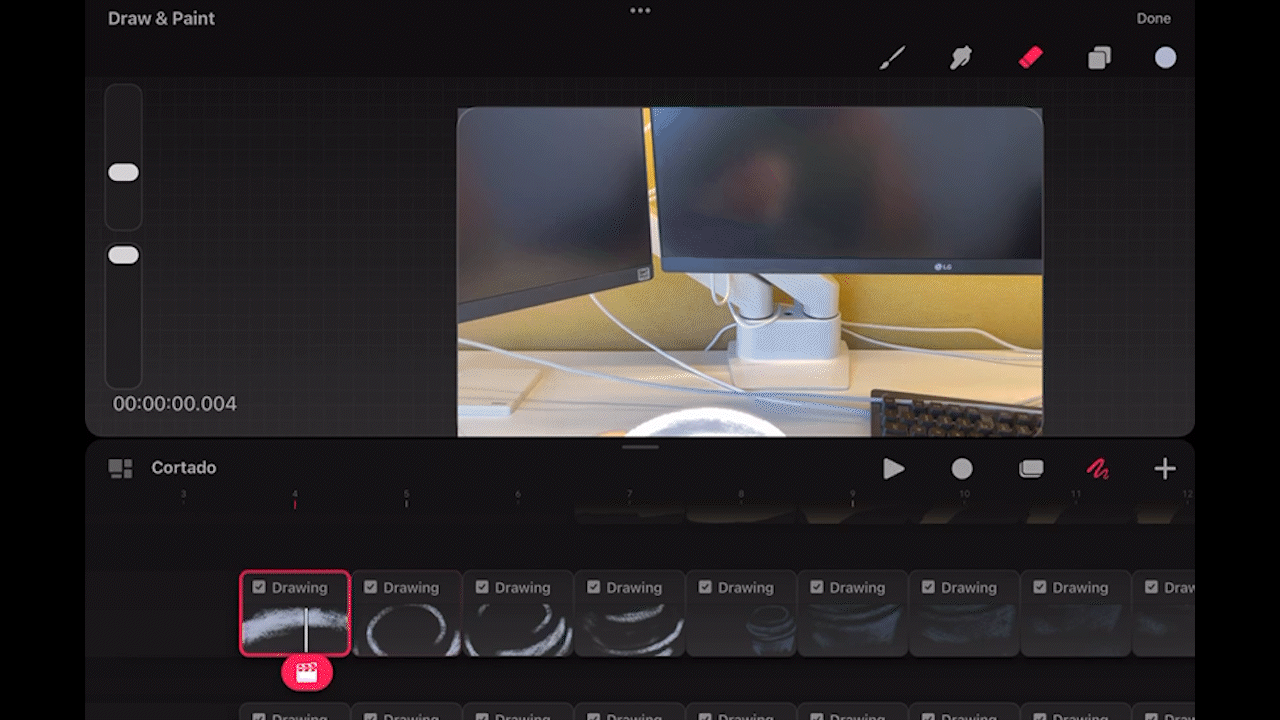Click the Draw & Paint title
The width and height of the screenshot is (1280, 720).
pos(161,18)
